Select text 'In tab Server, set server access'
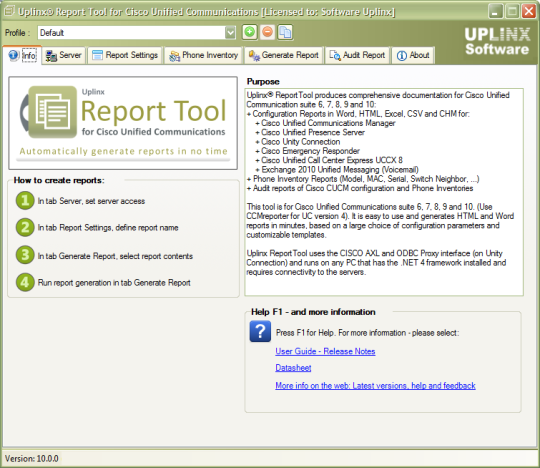 [91, 201]
